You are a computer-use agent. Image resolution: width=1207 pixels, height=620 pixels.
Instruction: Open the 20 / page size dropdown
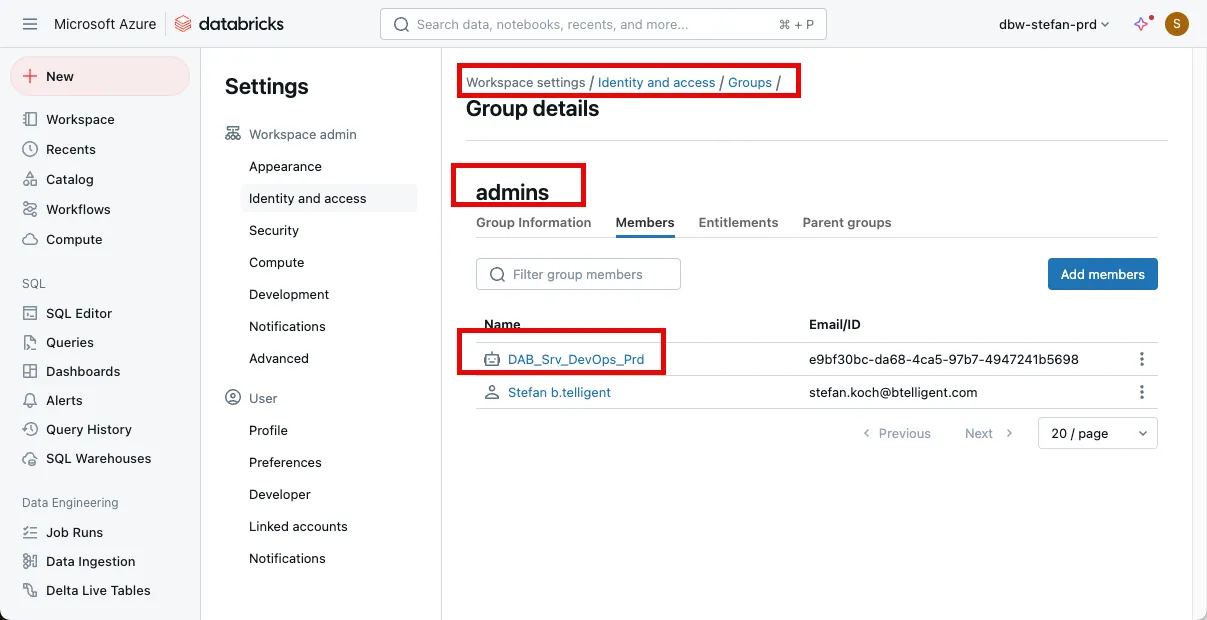pyautogui.click(x=1097, y=433)
